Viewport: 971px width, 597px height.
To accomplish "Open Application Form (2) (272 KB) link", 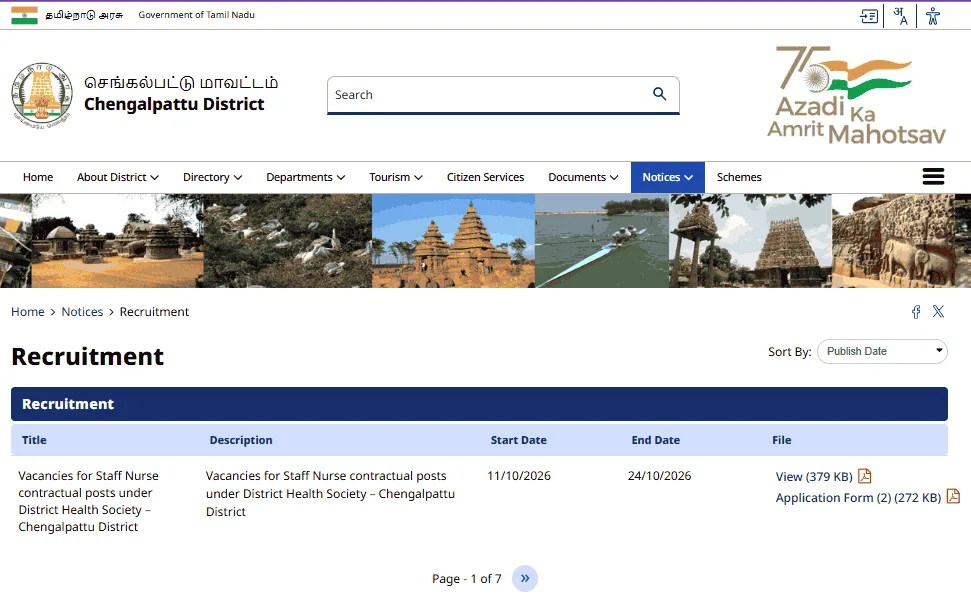I will point(858,497).
